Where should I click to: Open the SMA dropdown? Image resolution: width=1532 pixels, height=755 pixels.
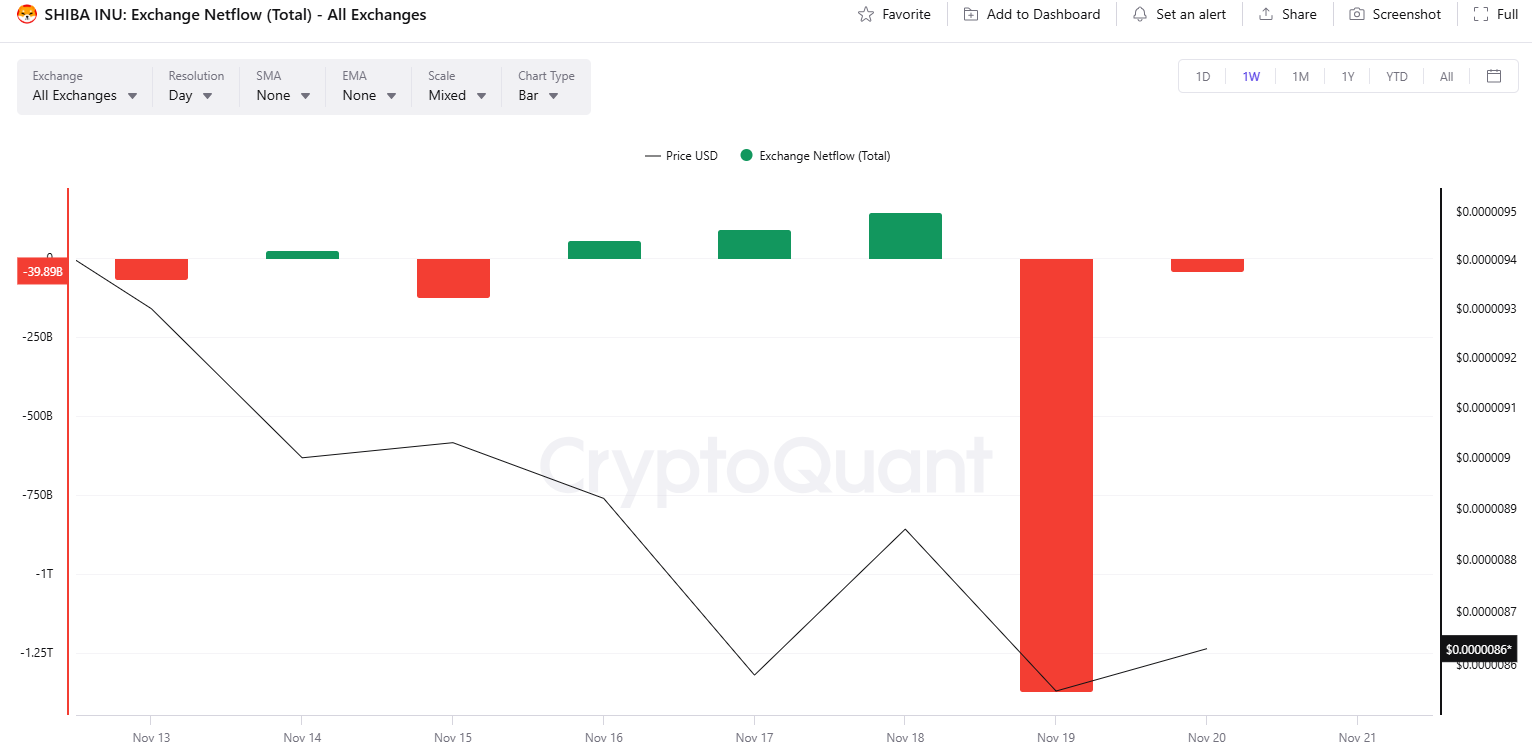pyautogui.click(x=283, y=87)
